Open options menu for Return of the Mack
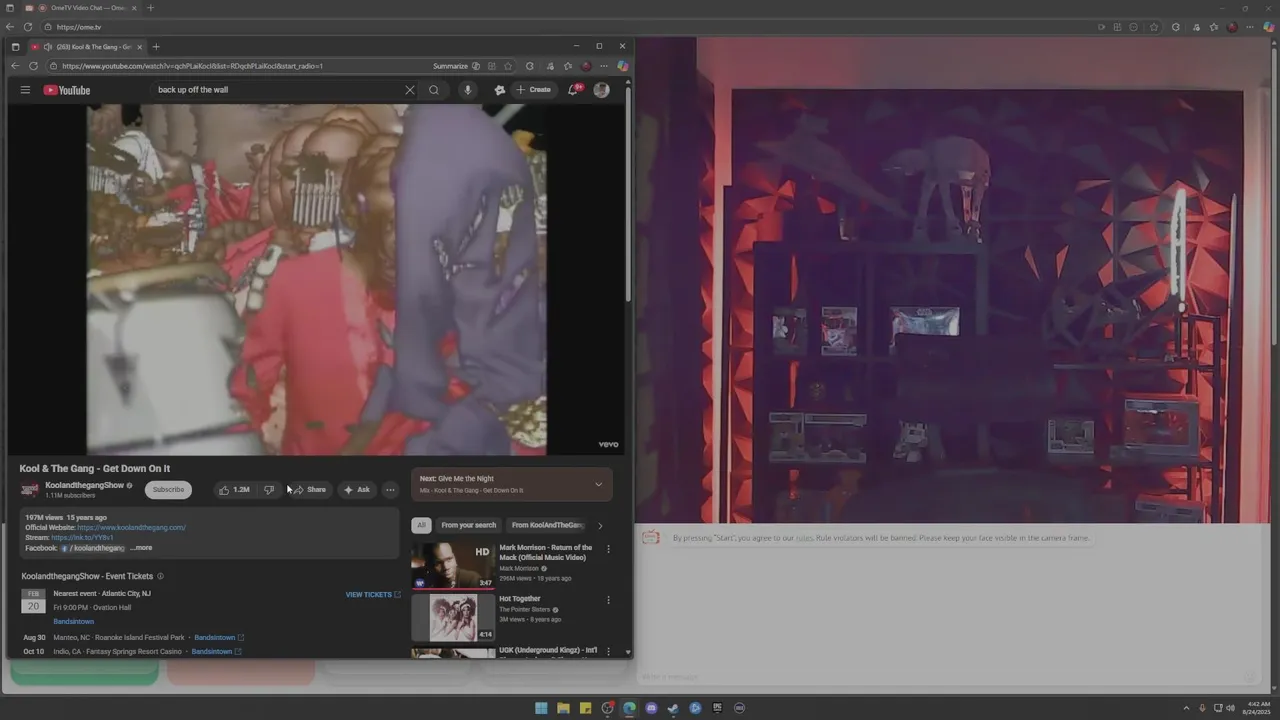1280x720 pixels. (x=608, y=549)
